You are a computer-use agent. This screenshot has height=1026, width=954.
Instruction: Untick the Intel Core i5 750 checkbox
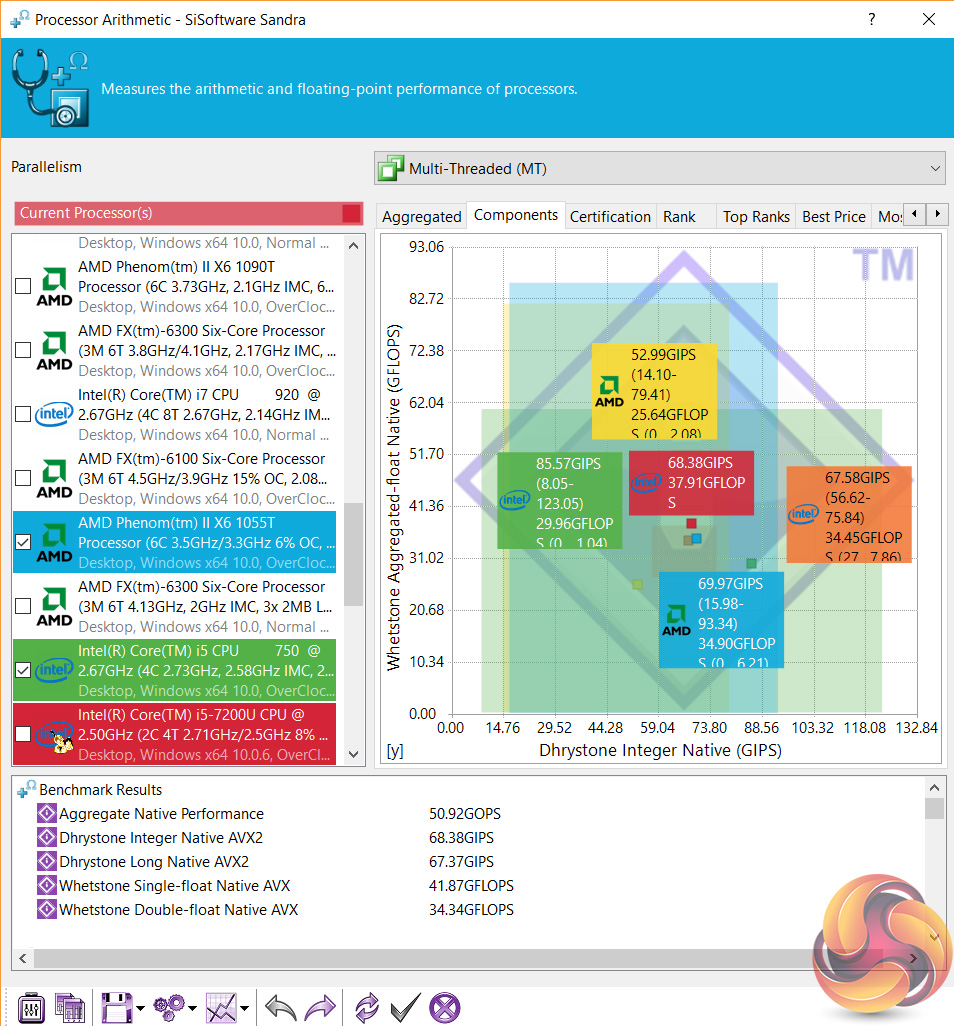click(x=23, y=670)
